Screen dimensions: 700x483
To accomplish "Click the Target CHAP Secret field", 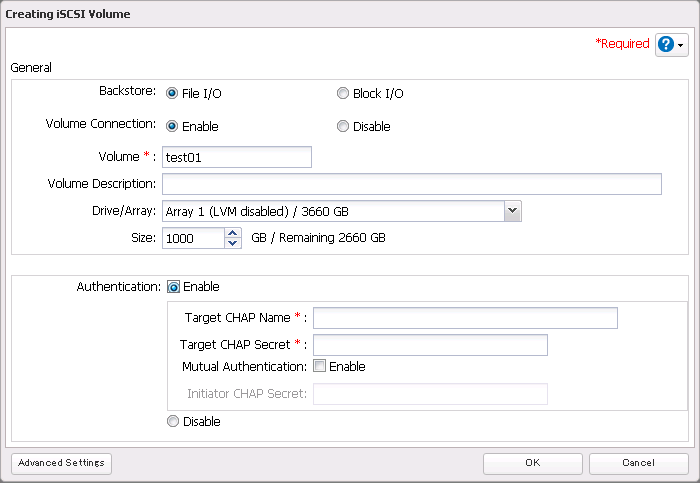I will pos(430,345).
